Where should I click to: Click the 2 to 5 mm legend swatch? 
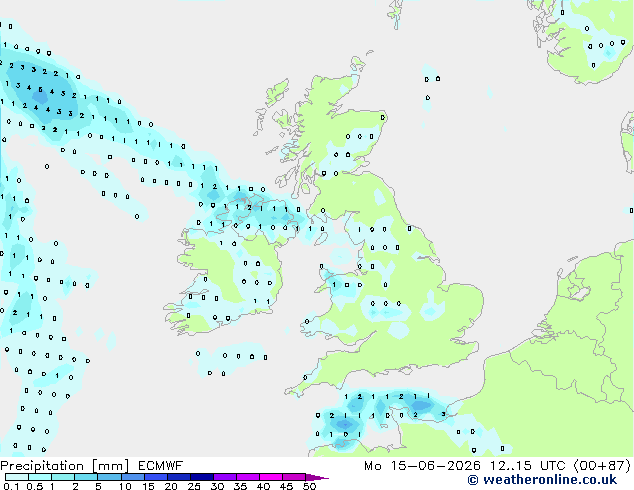(86, 477)
